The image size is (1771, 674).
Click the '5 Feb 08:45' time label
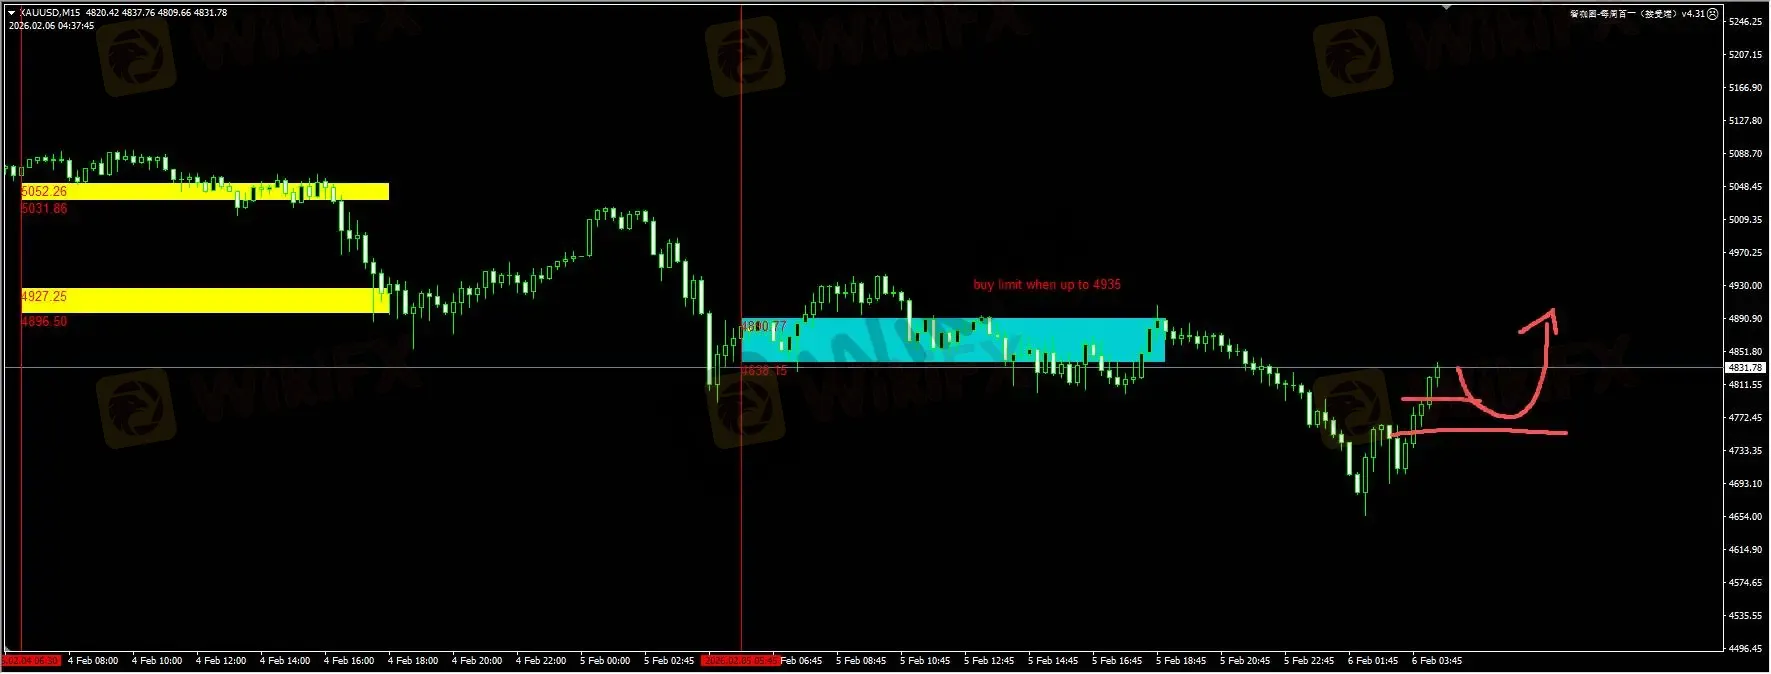(861, 661)
